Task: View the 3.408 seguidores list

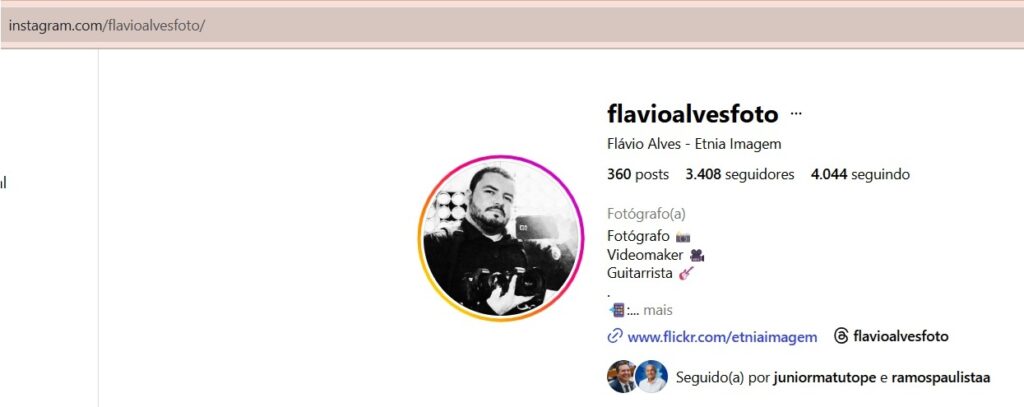Action: [740, 174]
